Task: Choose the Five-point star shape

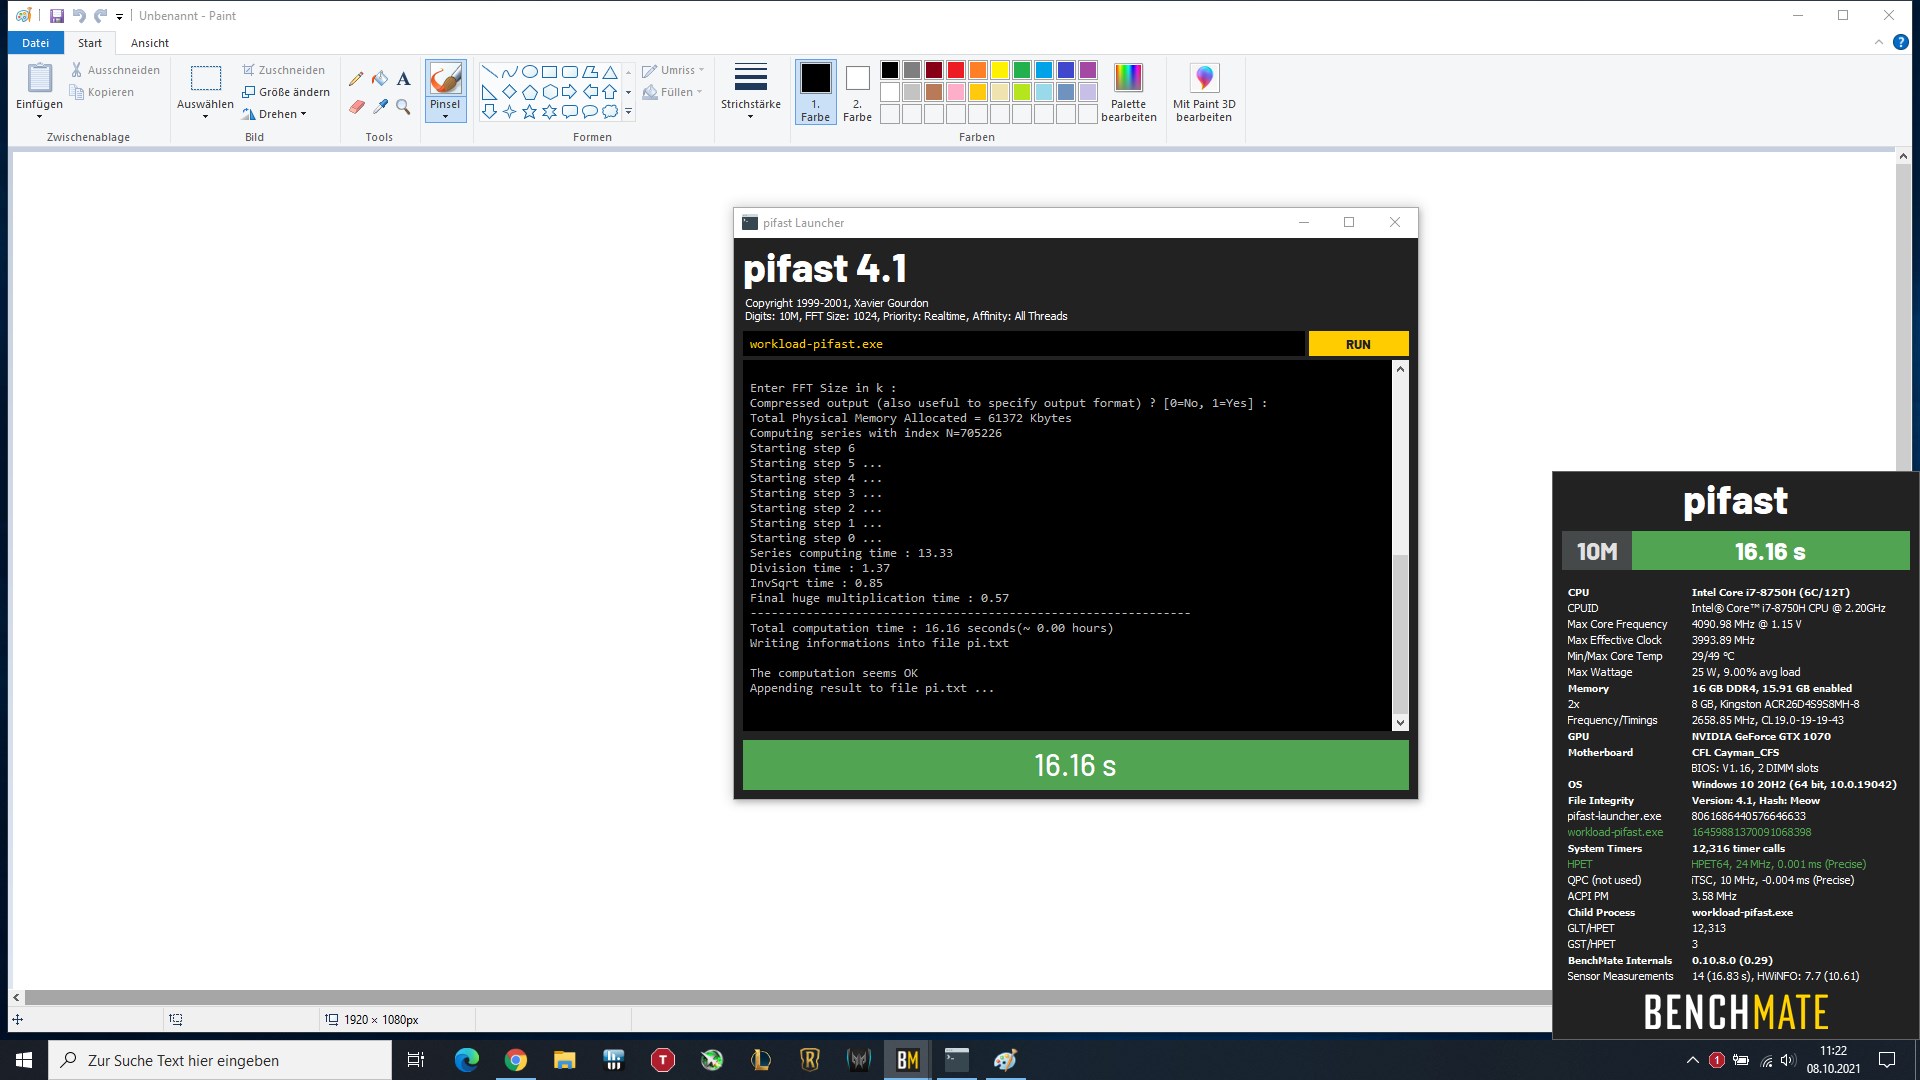Action: pyautogui.click(x=529, y=112)
